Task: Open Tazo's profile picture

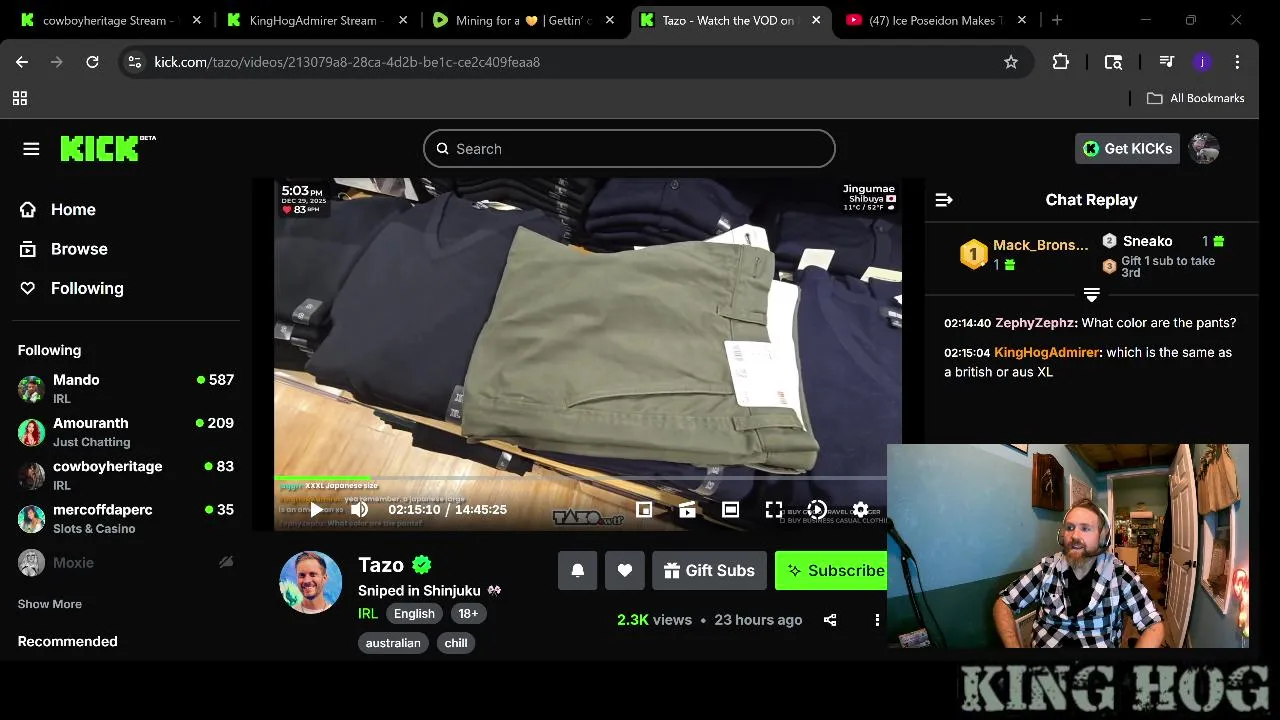Action: 310,582
